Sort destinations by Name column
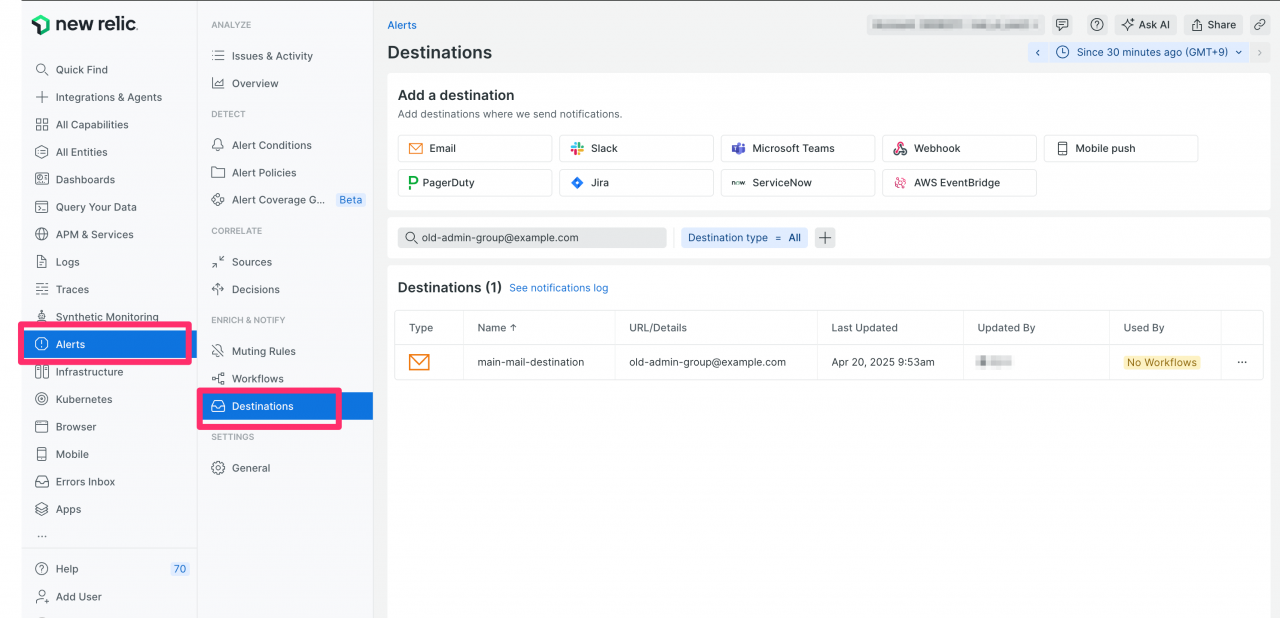 [x=497, y=328]
